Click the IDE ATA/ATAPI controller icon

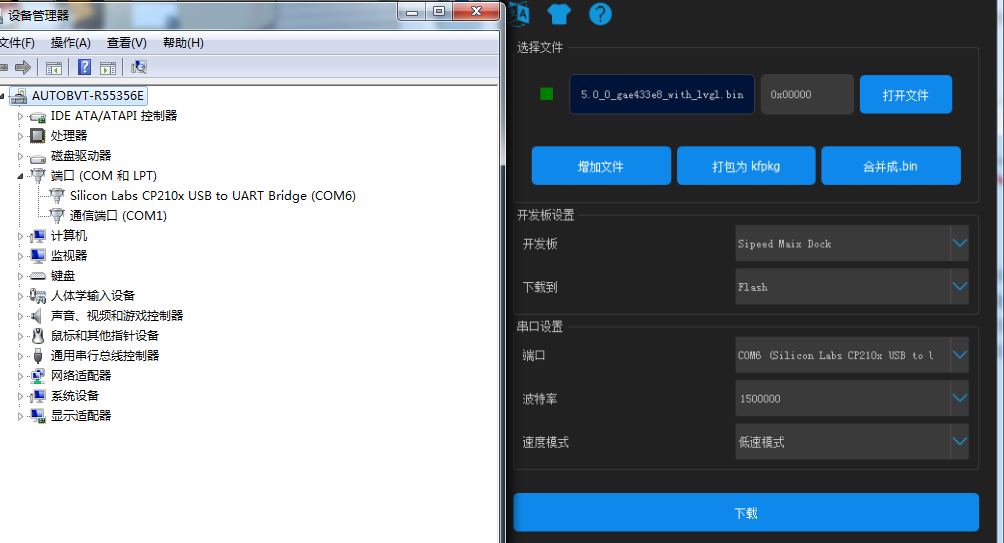38,117
